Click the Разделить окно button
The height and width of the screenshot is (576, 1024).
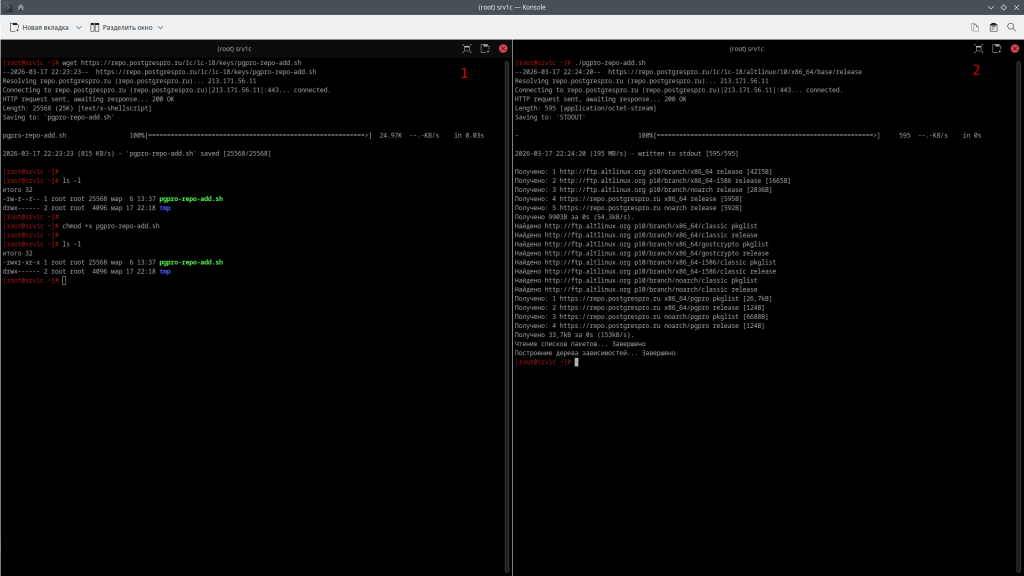coord(120,27)
